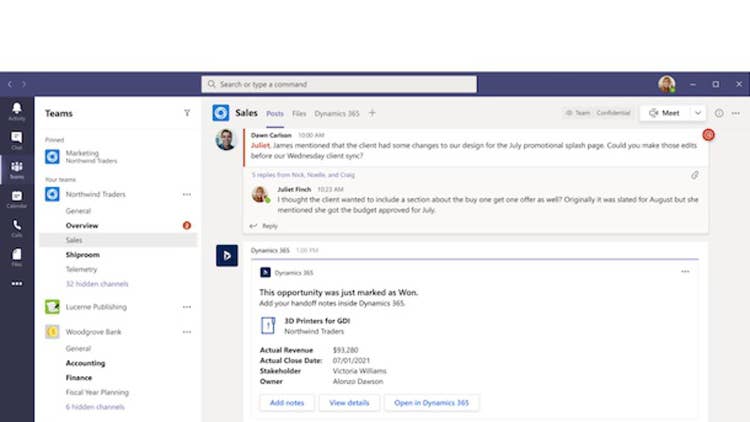The height and width of the screenshot is (422, 750).
Task: Add a new tab with plus icon
Action: 372,113
